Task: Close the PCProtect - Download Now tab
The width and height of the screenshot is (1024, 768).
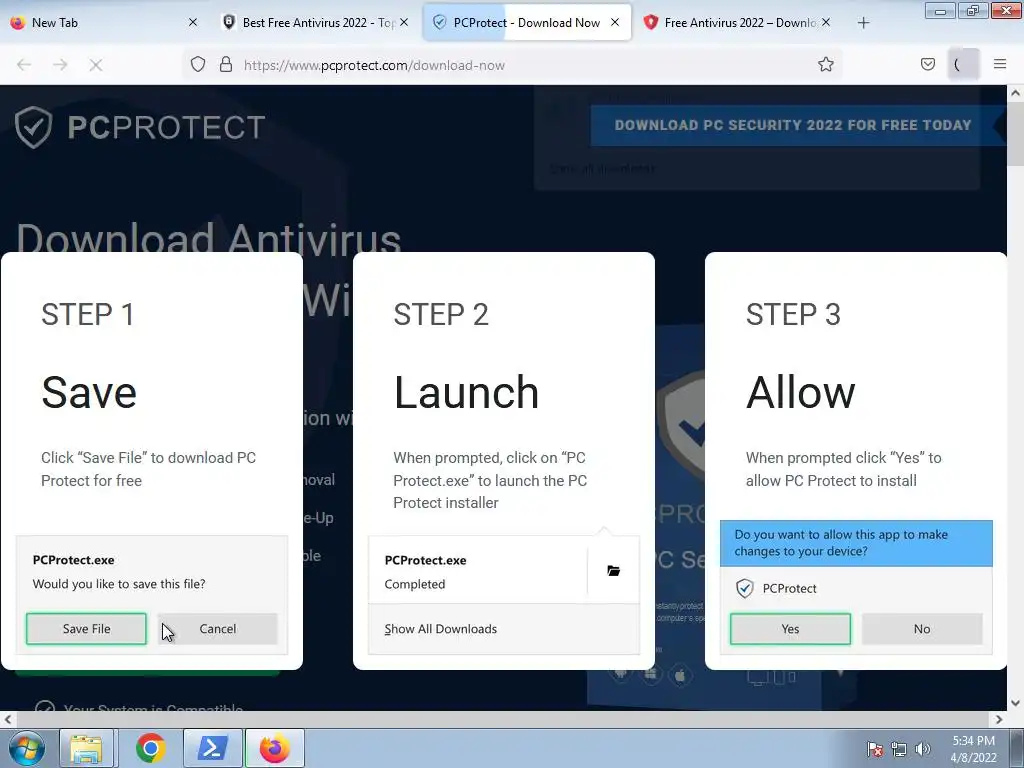Action: pyautogui.click(x=615, y=23)
